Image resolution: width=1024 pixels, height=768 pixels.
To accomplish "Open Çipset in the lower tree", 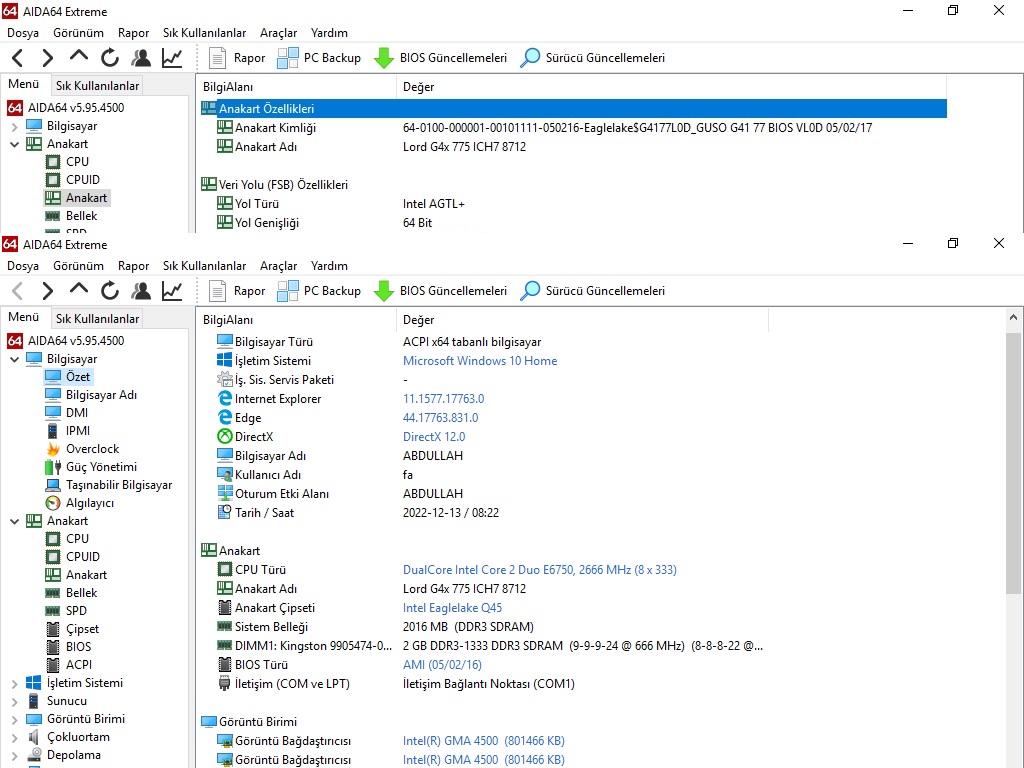I will point(82,629).
